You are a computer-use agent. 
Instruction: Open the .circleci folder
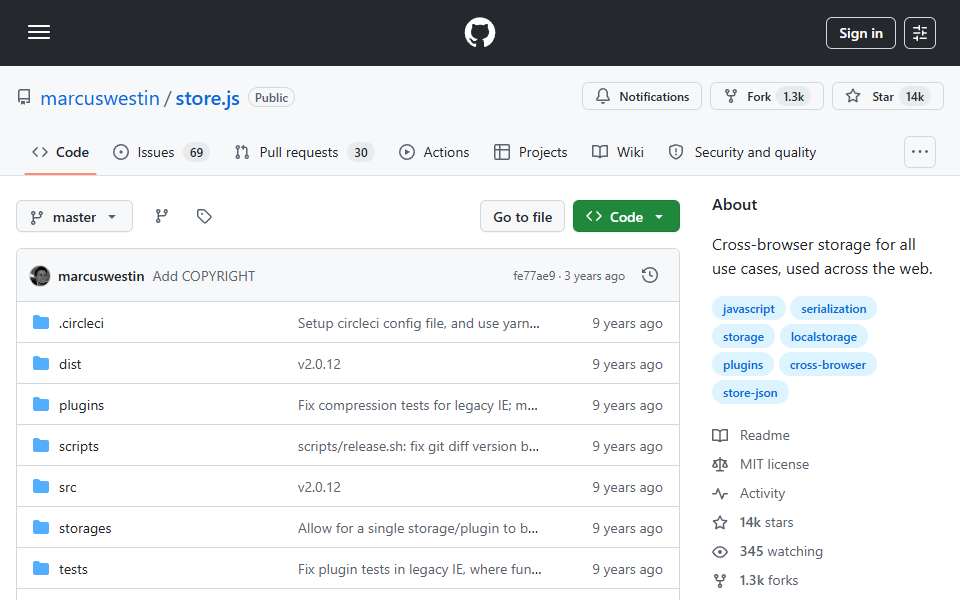point(81,323)
